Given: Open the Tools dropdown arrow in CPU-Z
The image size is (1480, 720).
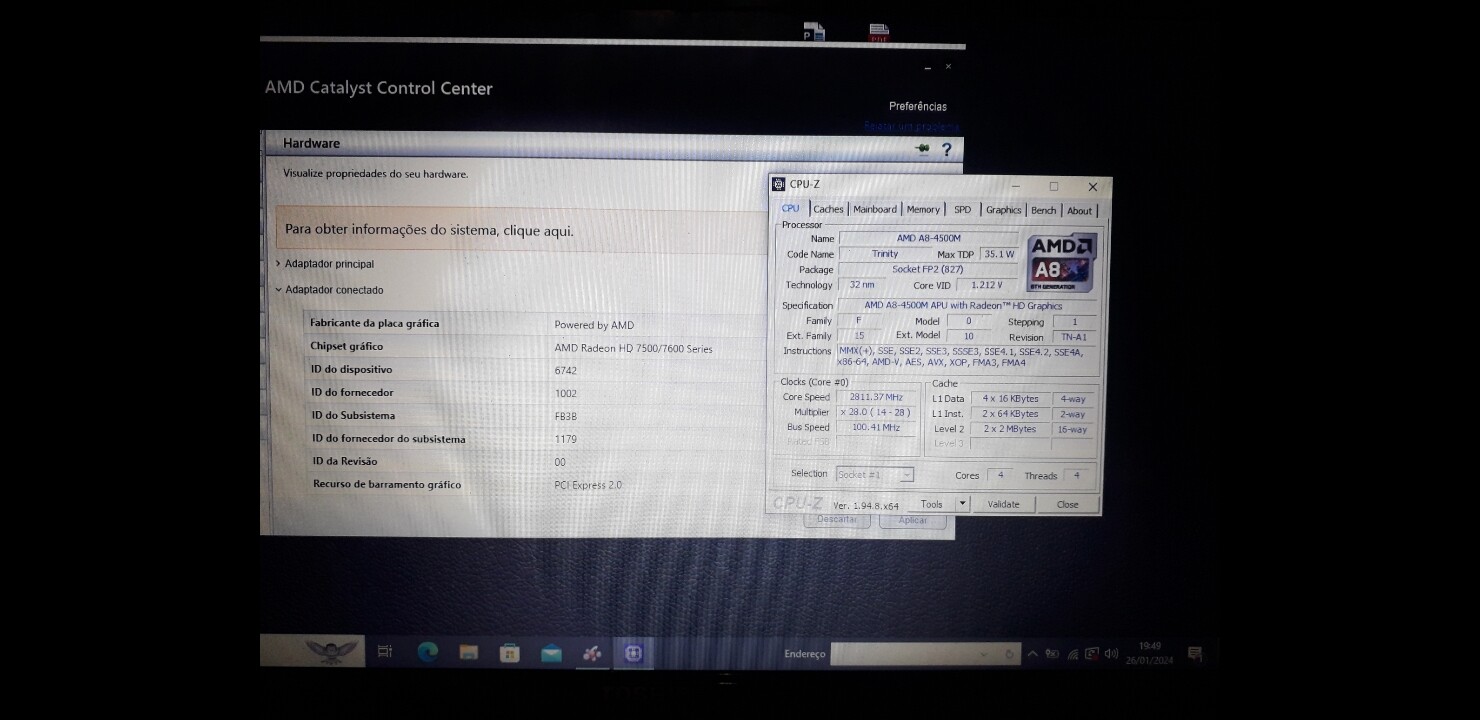Looking at the screenshot, I should coord(962,504).
